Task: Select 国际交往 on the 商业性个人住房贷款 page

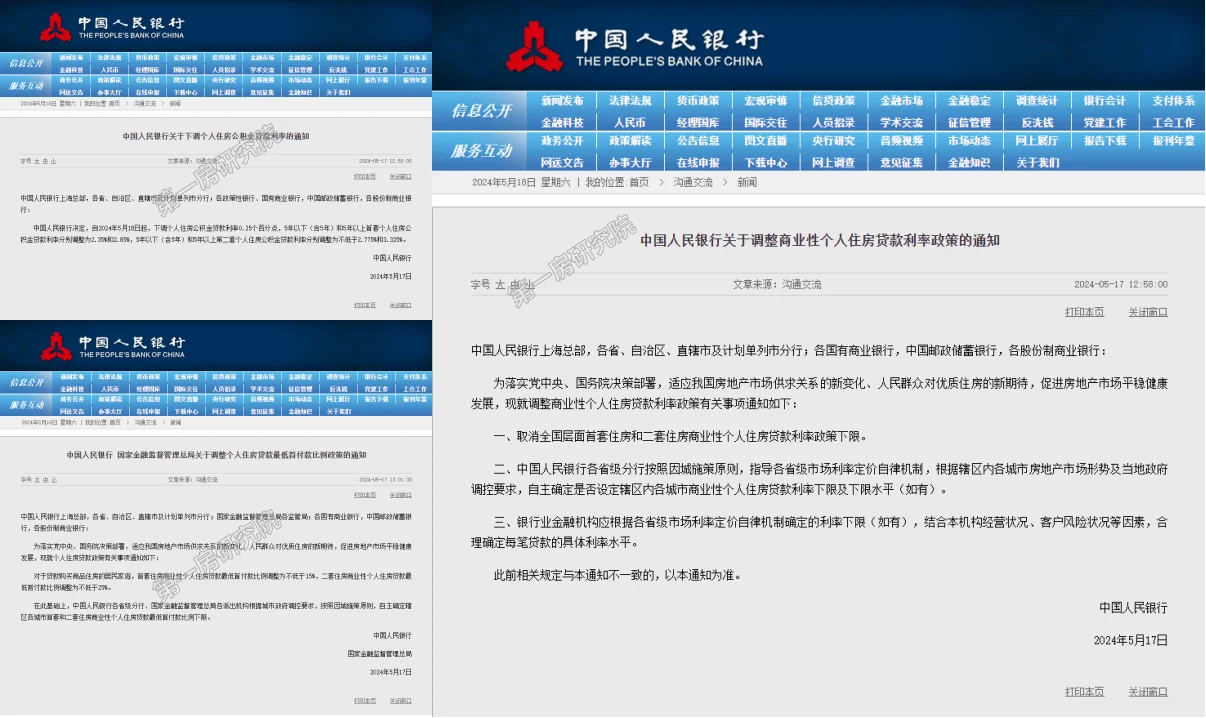Action: pos(766,122)
